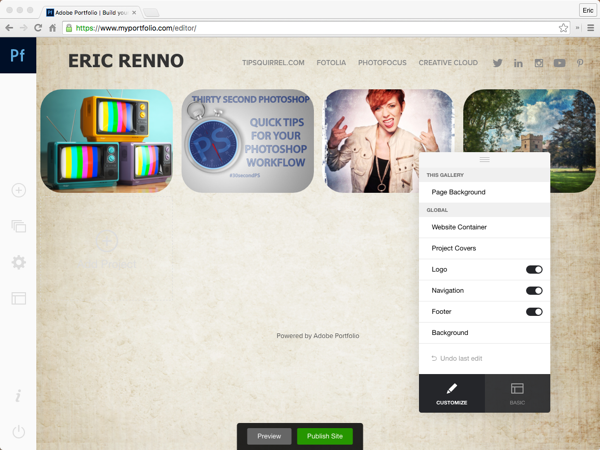The image size is (600, 450).
Task: Open Page Background settings
Action: (484, 192)
